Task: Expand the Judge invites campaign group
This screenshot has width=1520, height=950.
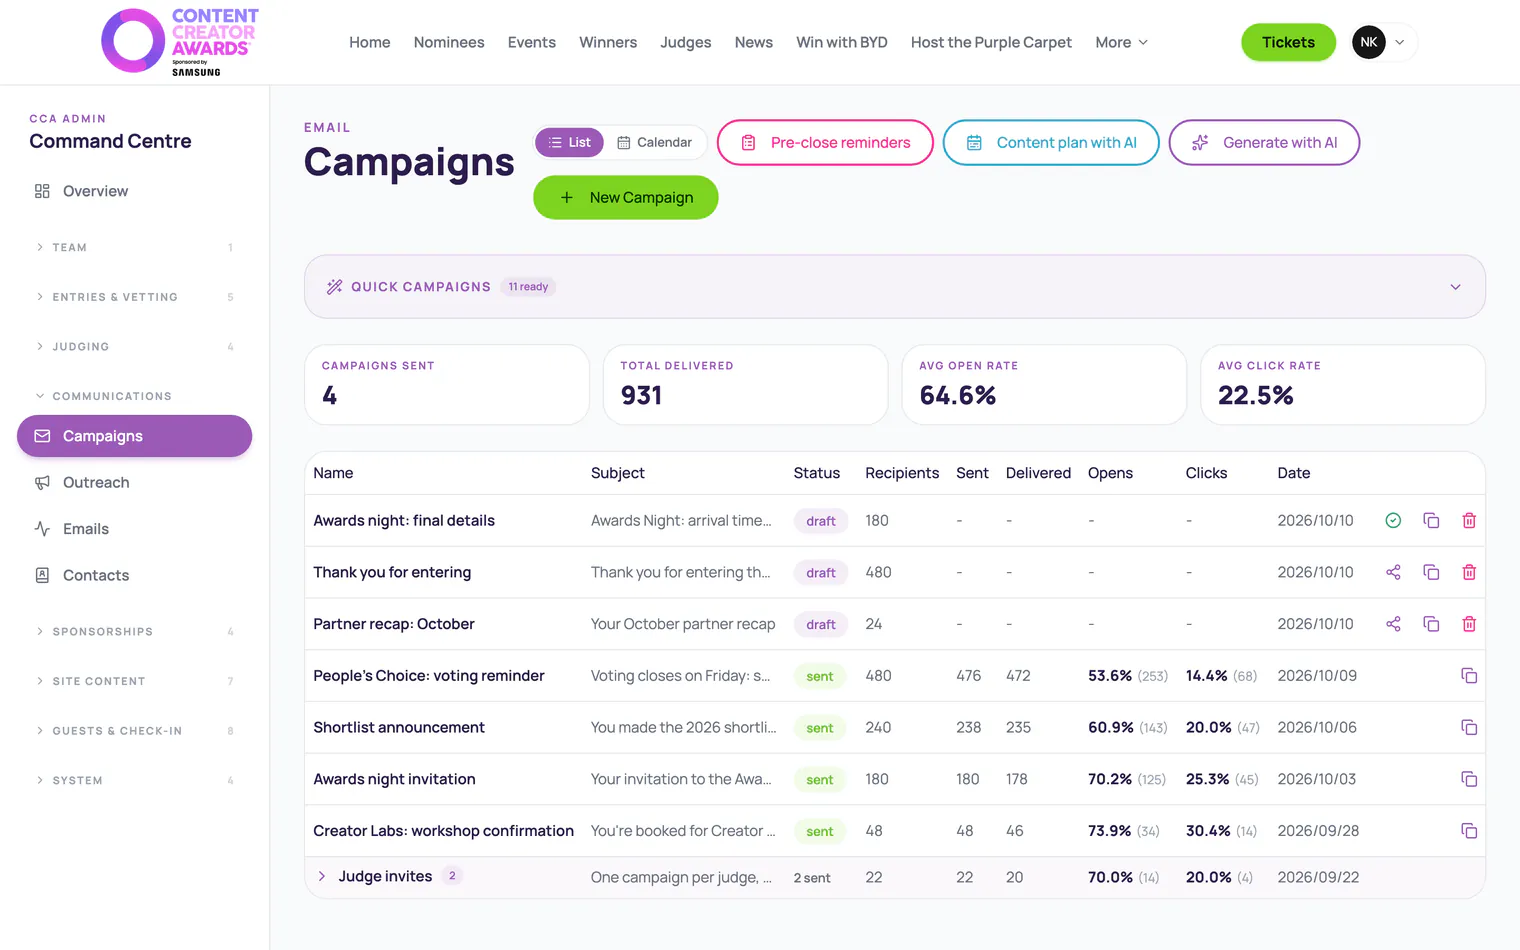Action: point(322,876)
